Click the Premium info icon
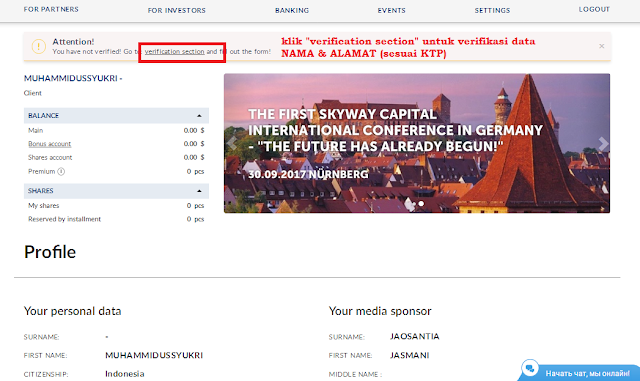640x381 pixels. [61, 172]
